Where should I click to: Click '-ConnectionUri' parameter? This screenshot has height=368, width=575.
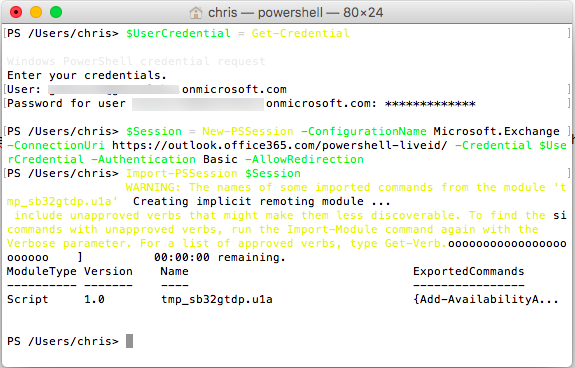pos(56,145)
